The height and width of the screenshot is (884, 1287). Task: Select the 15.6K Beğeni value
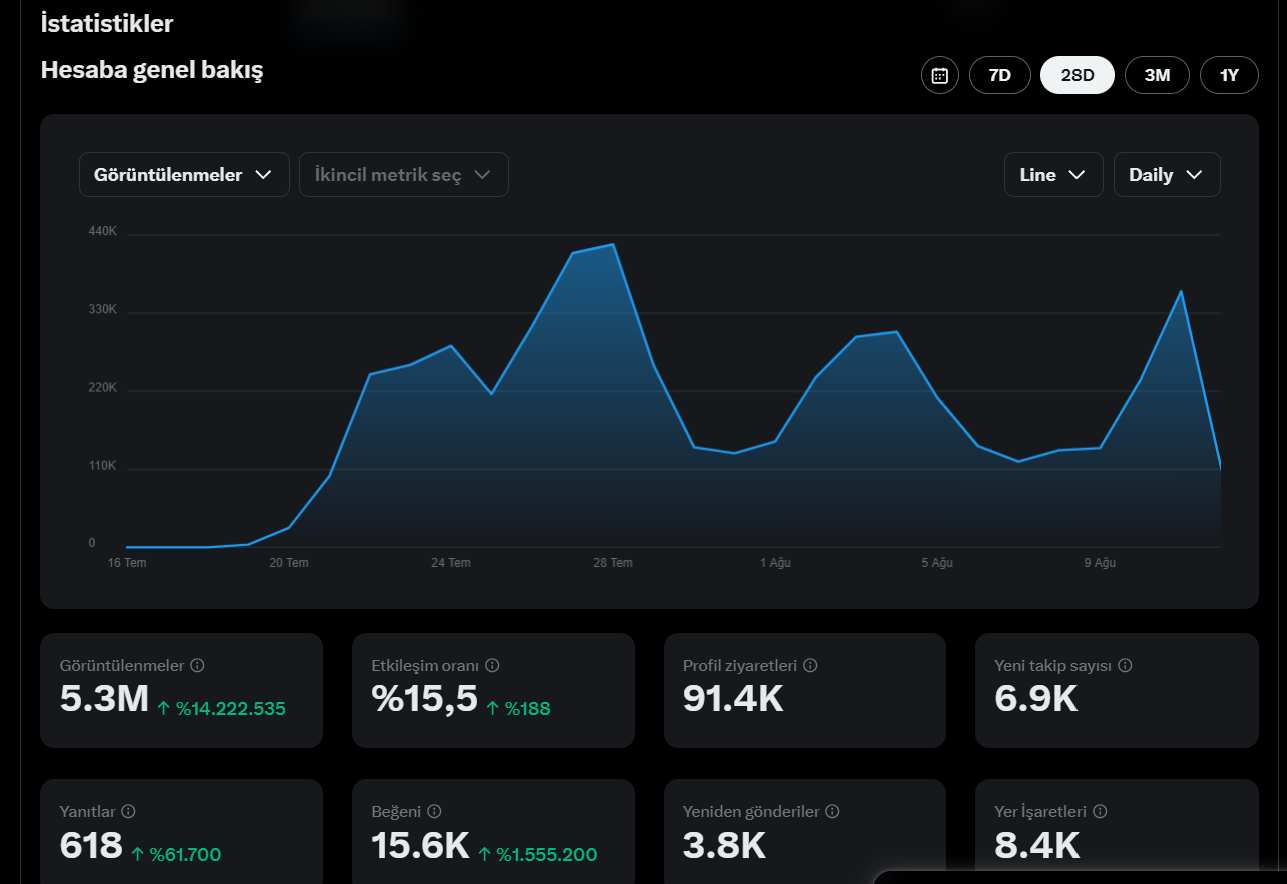(x=420, y=846)
